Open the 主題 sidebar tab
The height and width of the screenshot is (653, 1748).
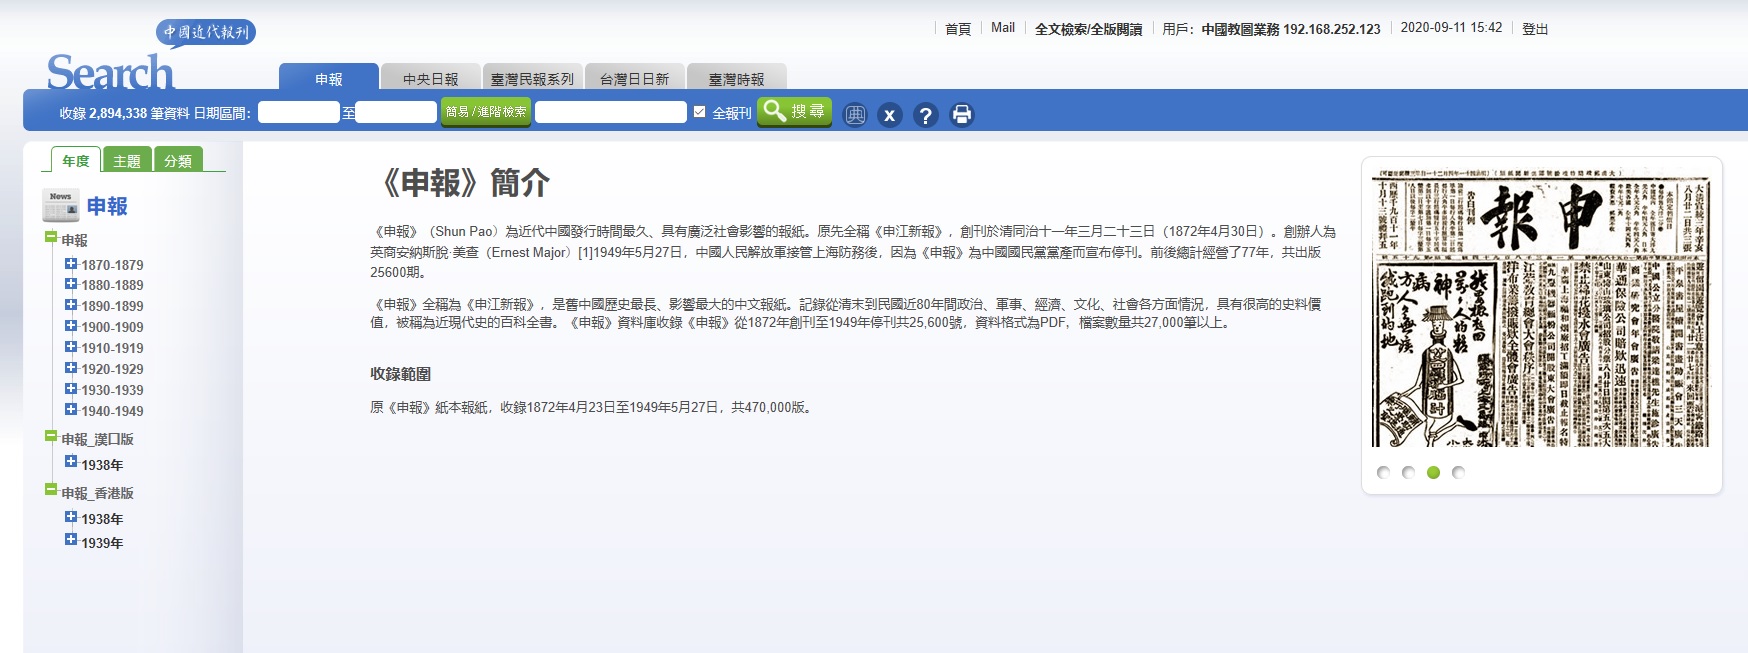point(127,161)
